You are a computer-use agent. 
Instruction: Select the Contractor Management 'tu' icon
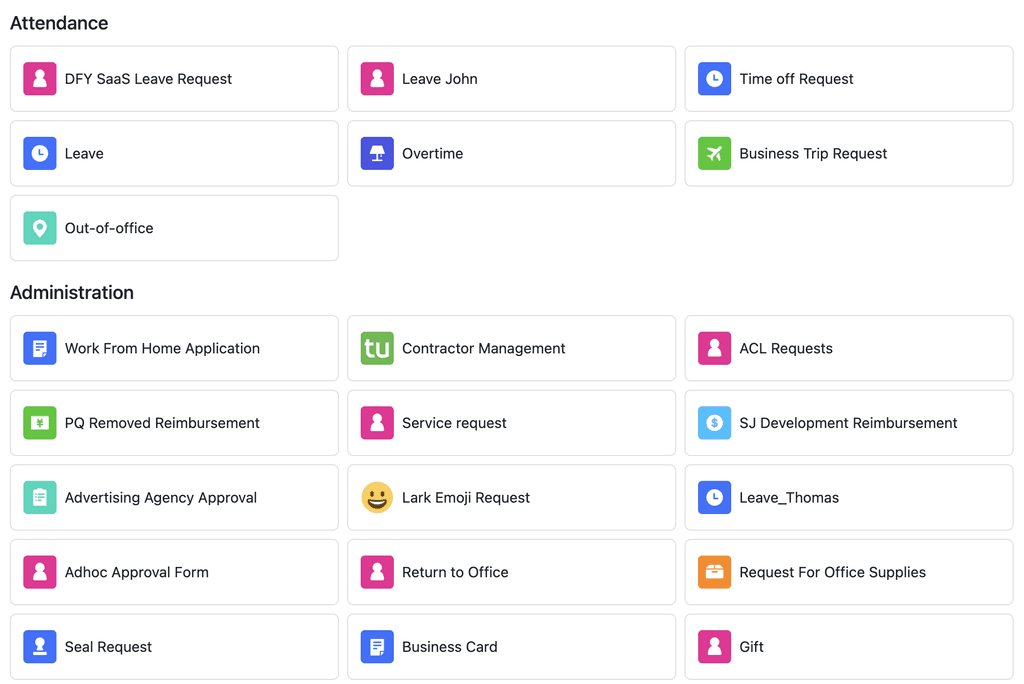tap(377, 348)
